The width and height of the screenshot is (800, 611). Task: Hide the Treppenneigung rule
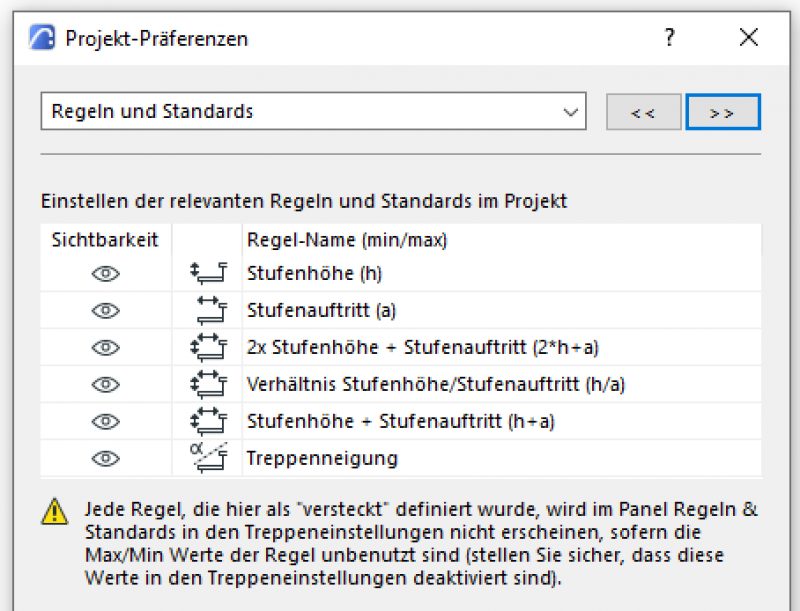105,458
